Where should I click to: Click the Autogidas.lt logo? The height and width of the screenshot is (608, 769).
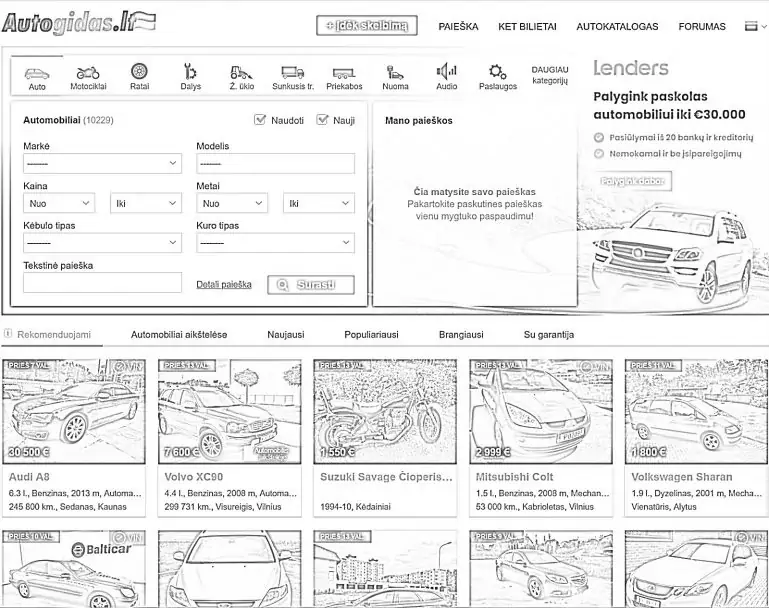tap(78, 24)
